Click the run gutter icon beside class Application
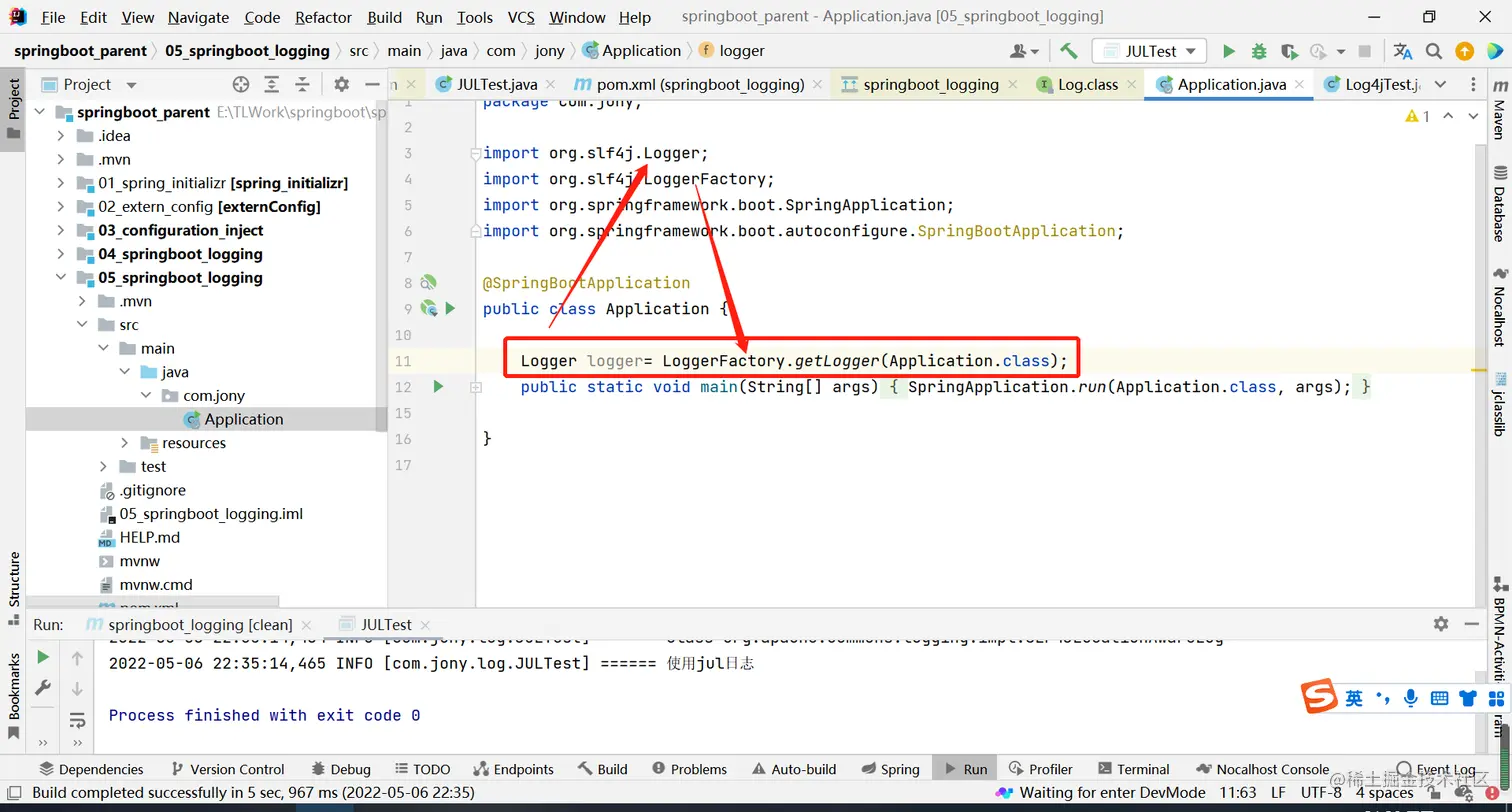Image resolution: width=1512 pixels, height=812 pixels. click(x=450, y=309)
